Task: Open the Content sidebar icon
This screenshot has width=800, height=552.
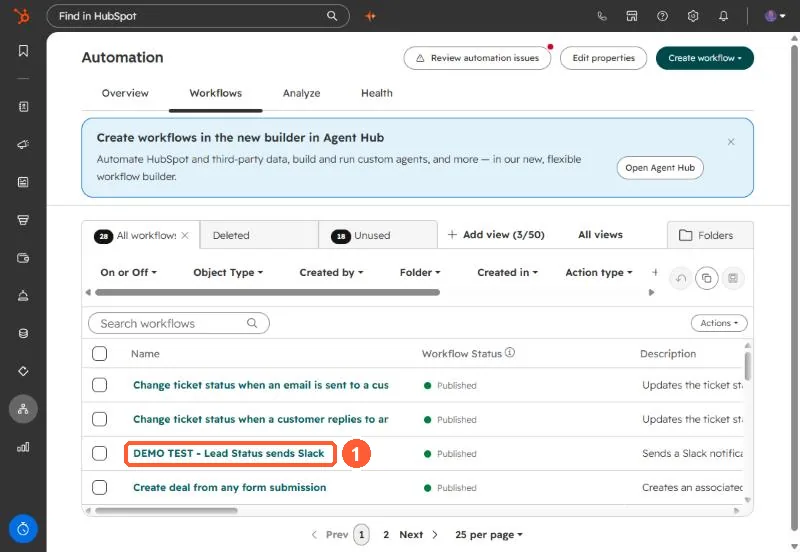Action: coord(23,182)
